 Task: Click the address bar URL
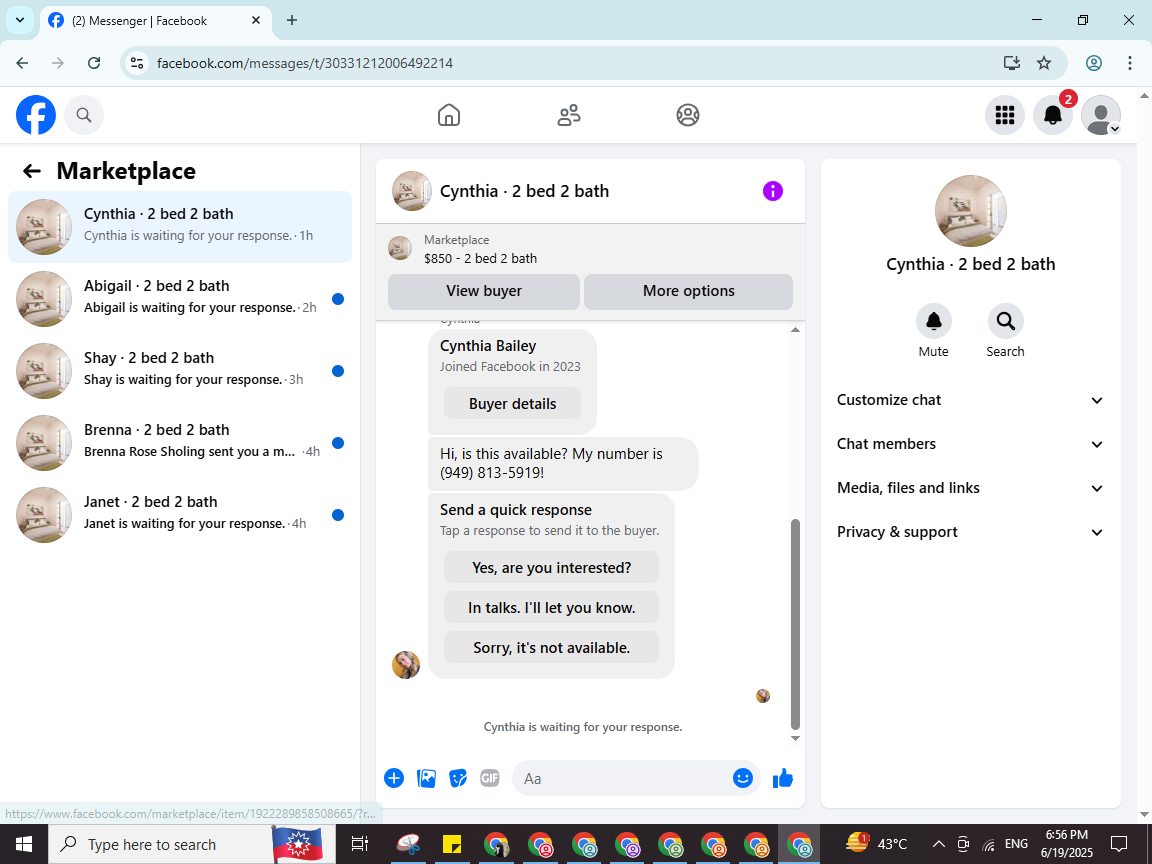(x=305, y=63)
